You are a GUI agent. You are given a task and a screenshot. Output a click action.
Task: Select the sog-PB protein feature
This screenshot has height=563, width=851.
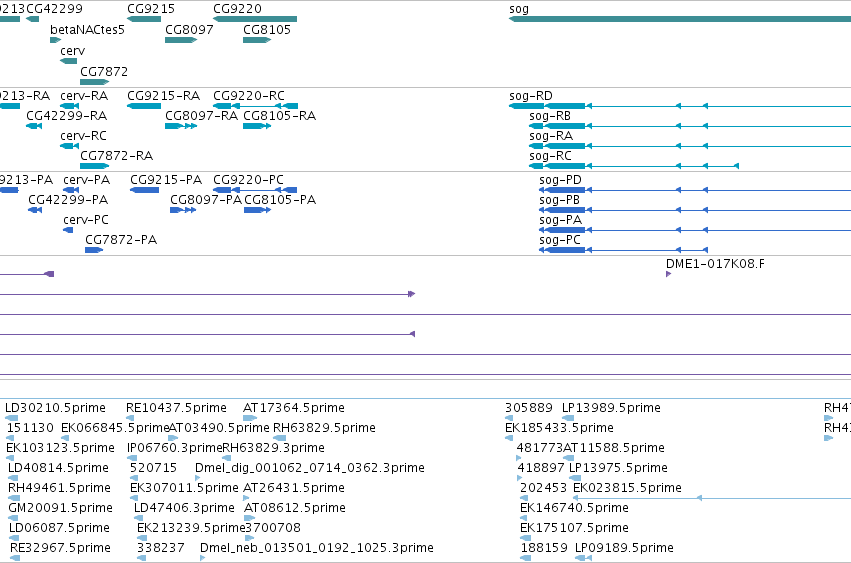tap(695, 210)
